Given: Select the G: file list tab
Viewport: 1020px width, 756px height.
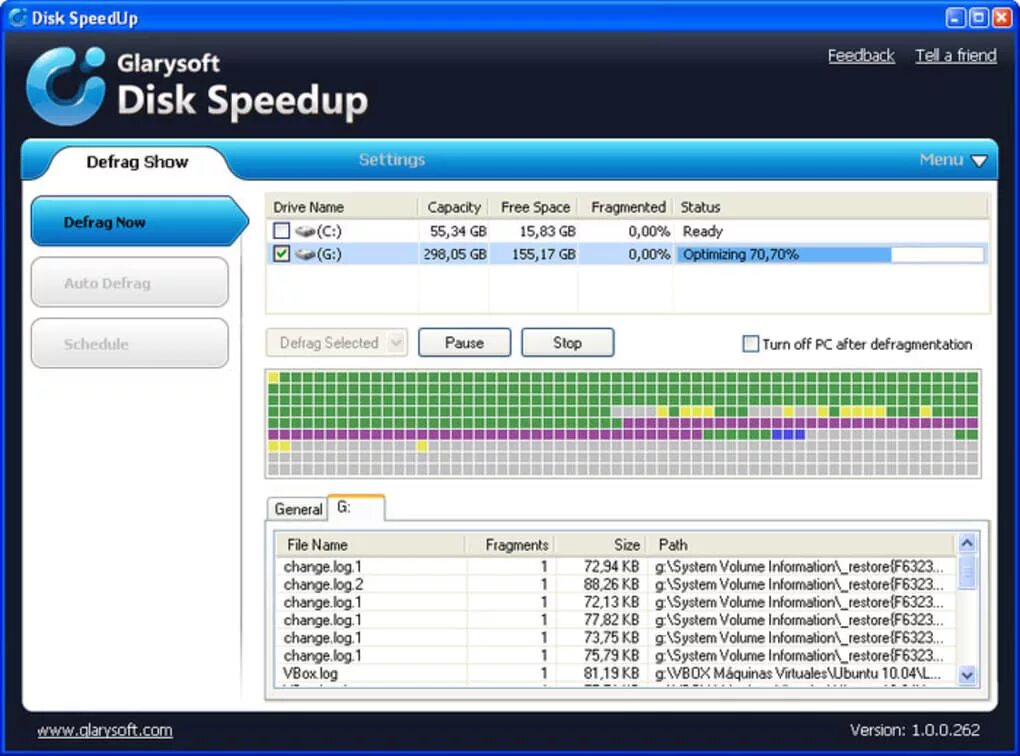Looking at the screenshot, I should [356, 507].
